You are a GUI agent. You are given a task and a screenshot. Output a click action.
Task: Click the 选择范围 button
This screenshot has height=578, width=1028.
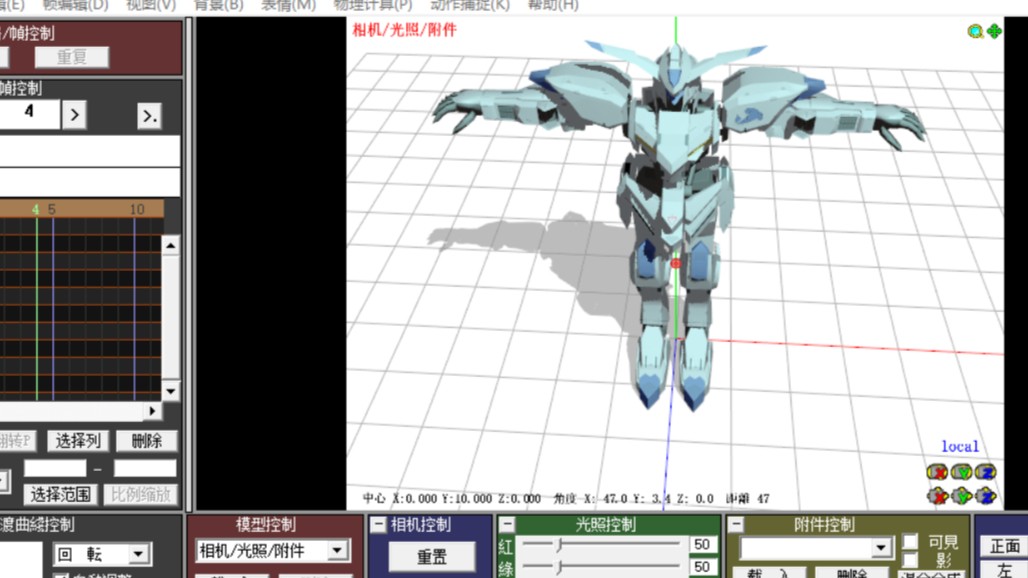point(60,494)
